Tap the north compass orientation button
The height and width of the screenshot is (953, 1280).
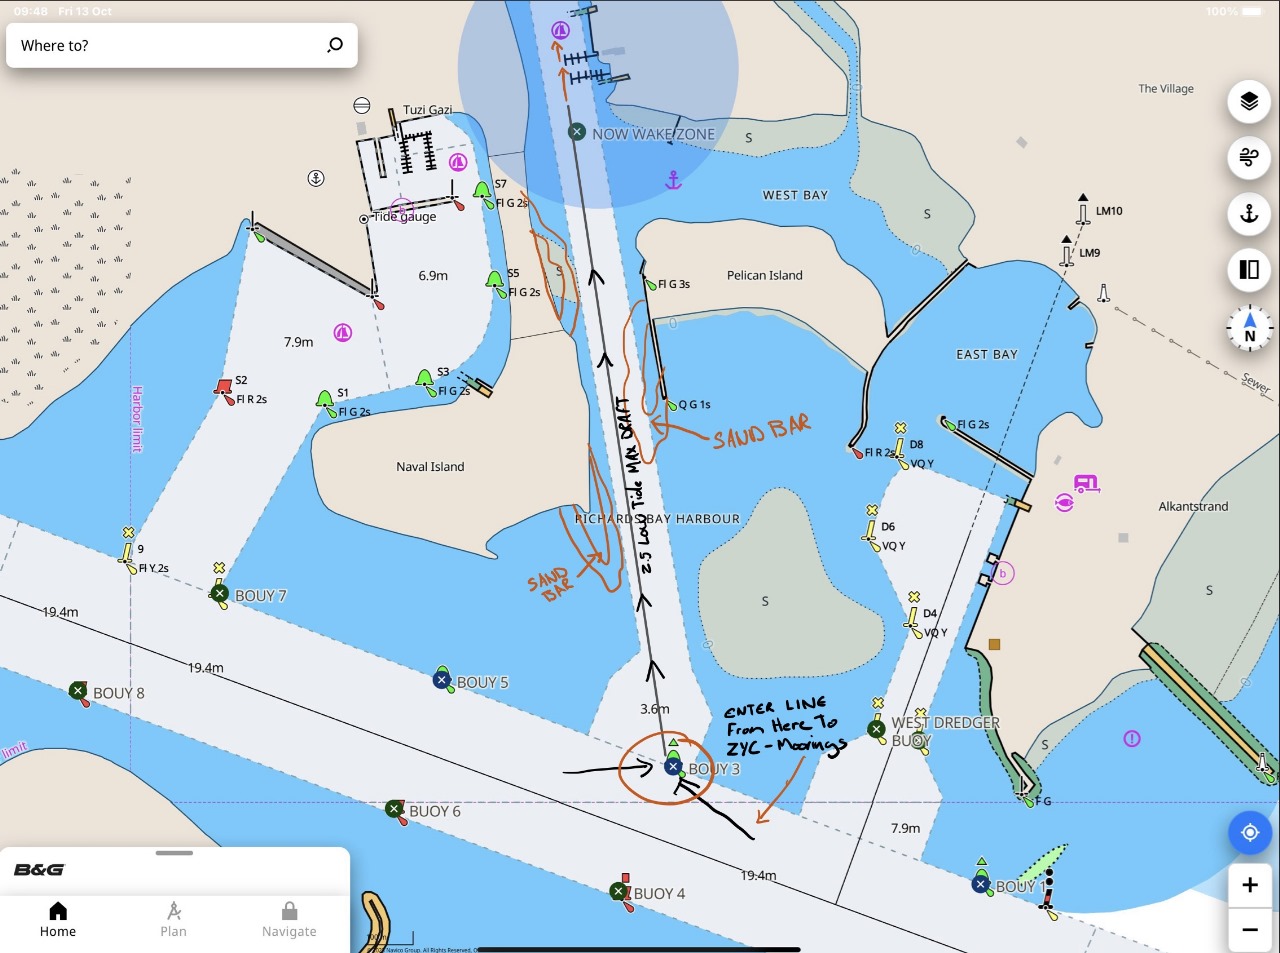click(1249, 328)
